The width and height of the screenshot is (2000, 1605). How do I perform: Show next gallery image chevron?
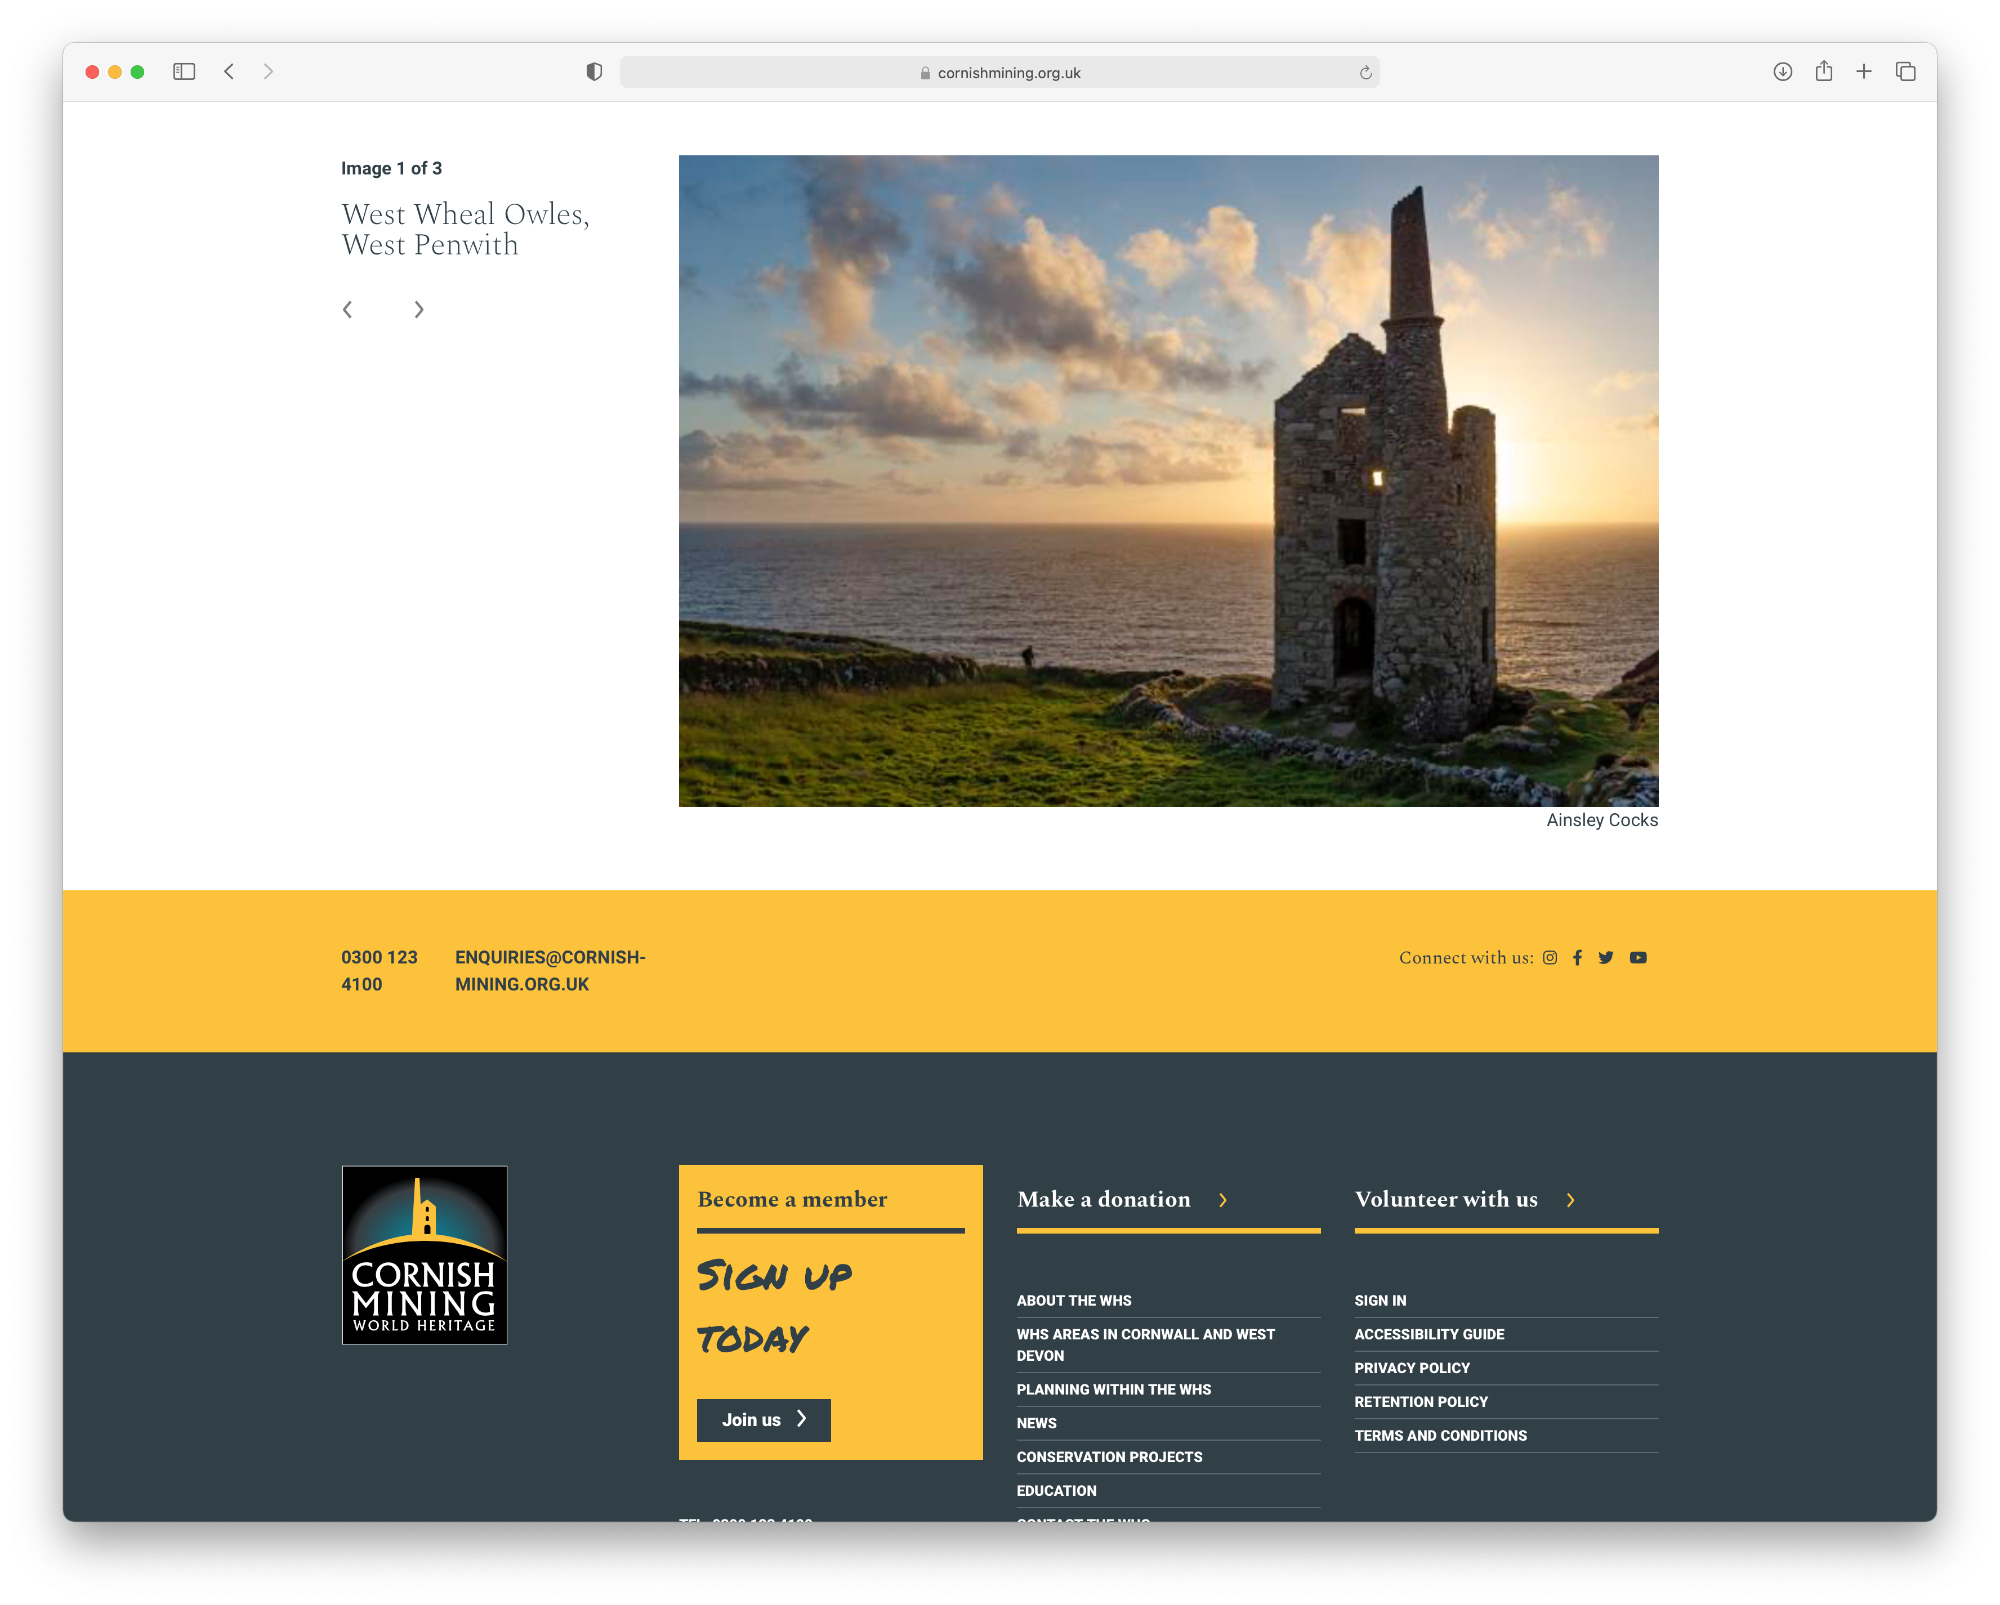coord(419,310)
